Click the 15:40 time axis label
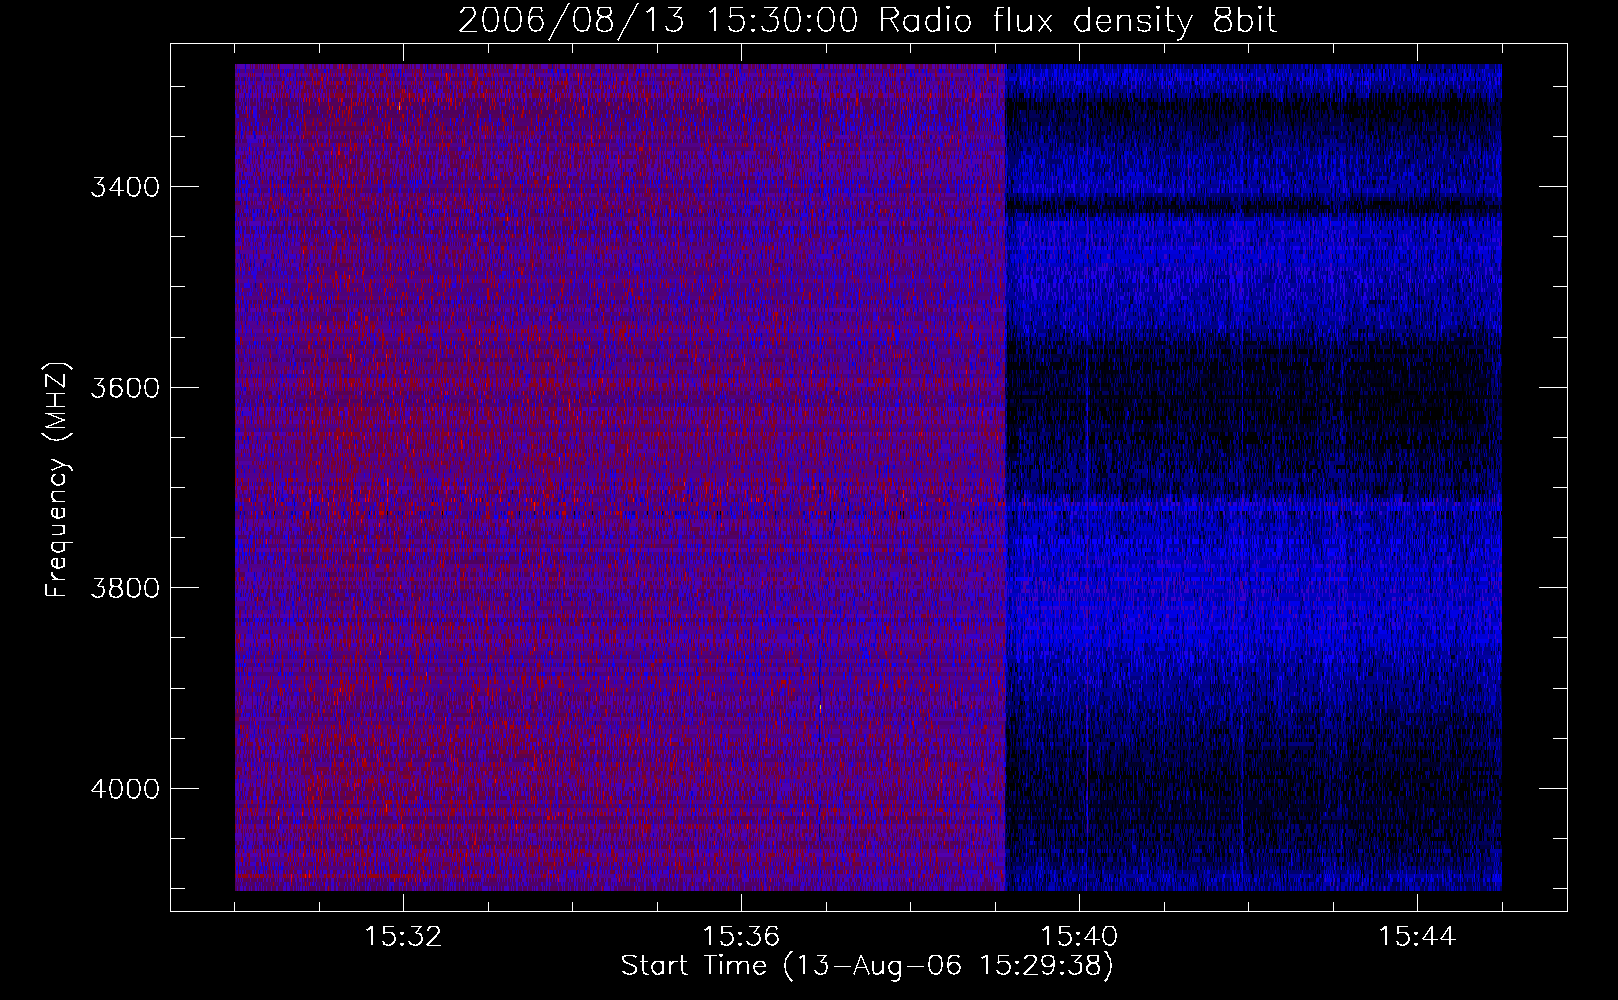This screenshot has height=1000, width=1618. point(1079,936)
